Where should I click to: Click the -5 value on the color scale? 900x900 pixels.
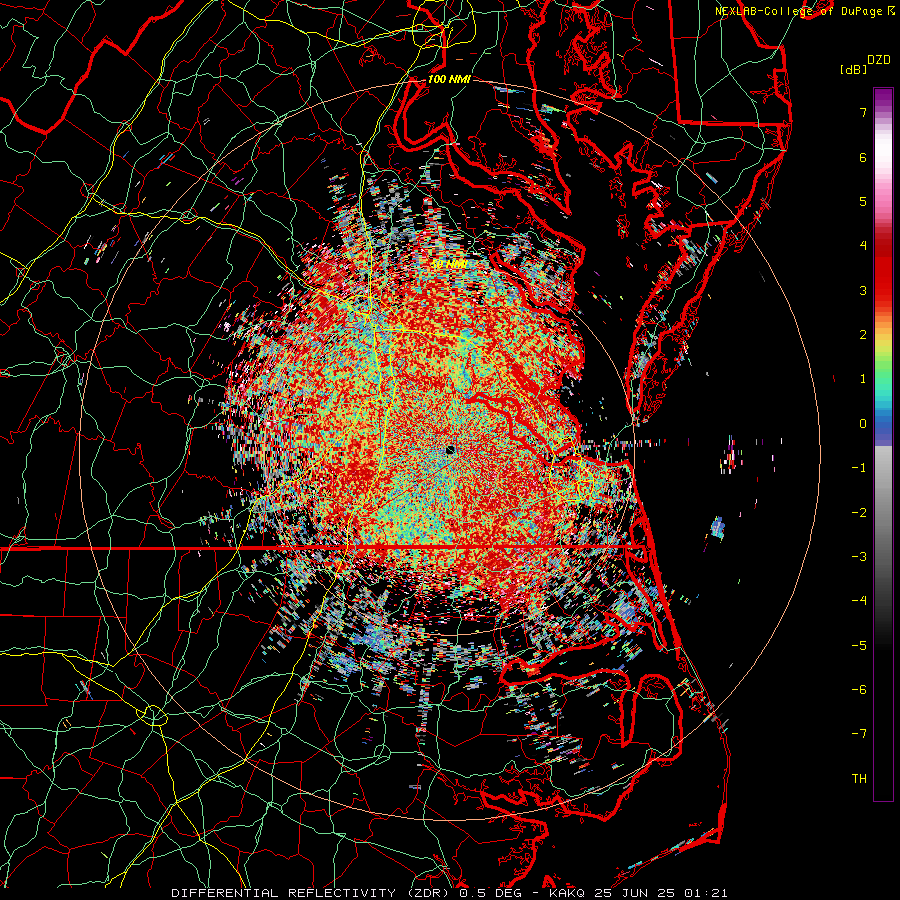[859, 646]
